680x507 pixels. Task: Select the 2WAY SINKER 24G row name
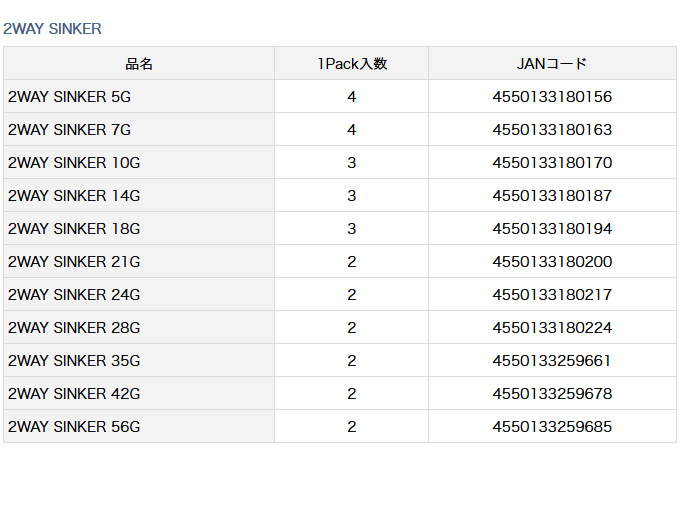point(73,295)
